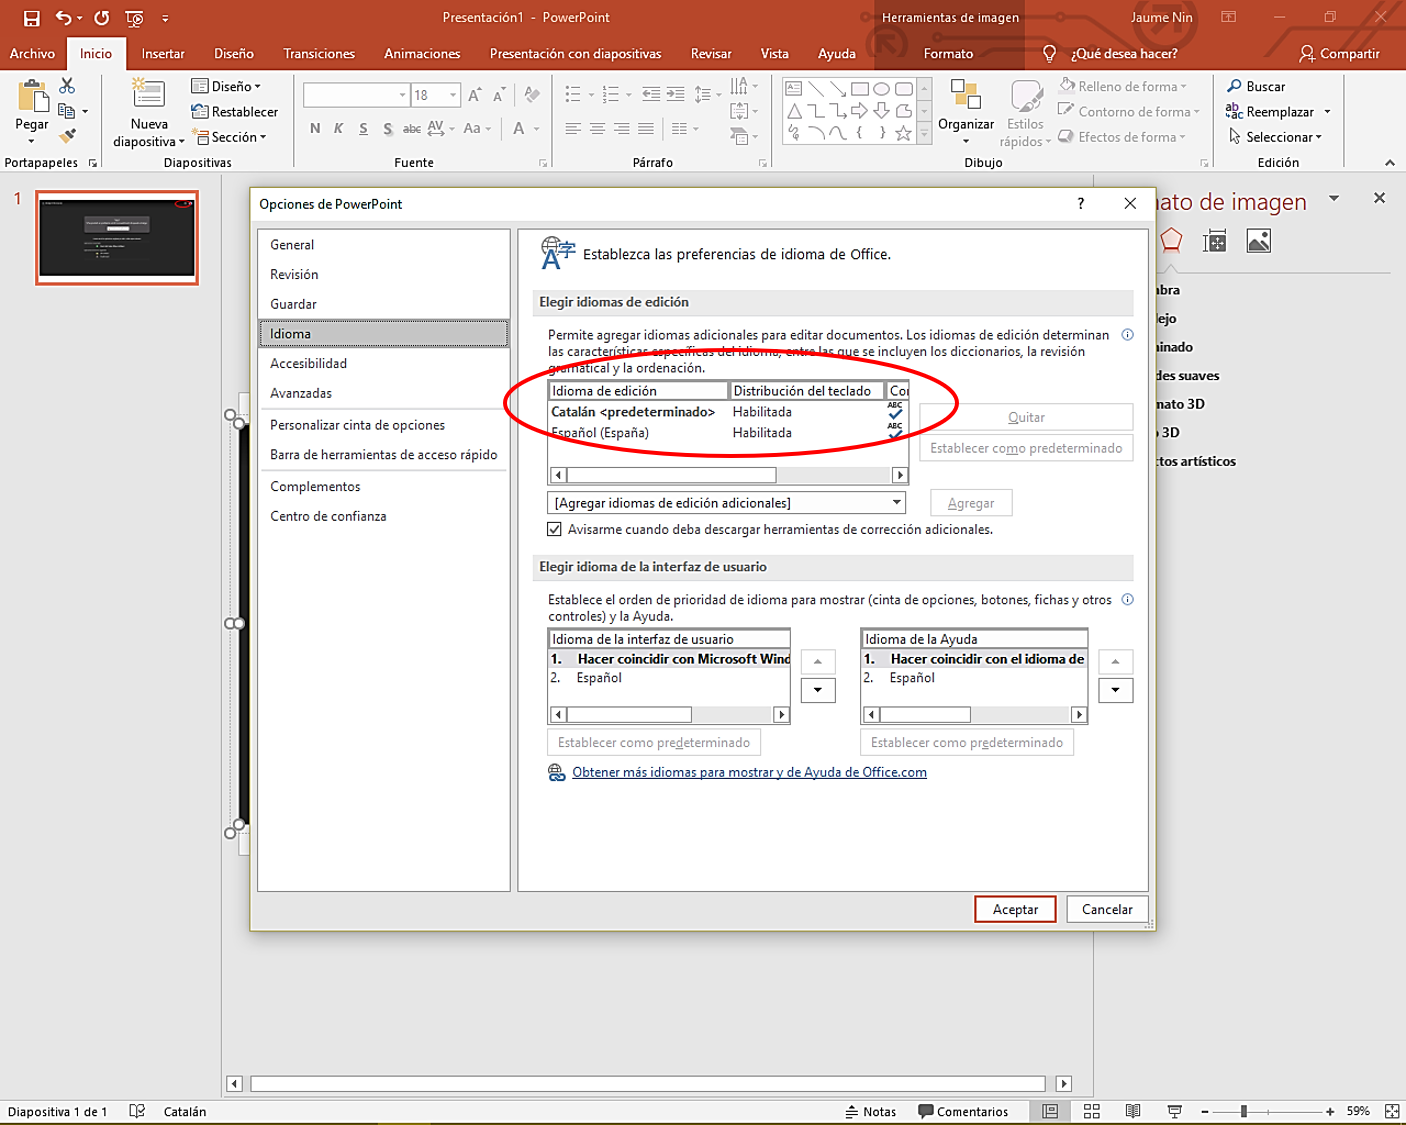
Task: Click help question mark in options dialog
Action: point(1080,203)
